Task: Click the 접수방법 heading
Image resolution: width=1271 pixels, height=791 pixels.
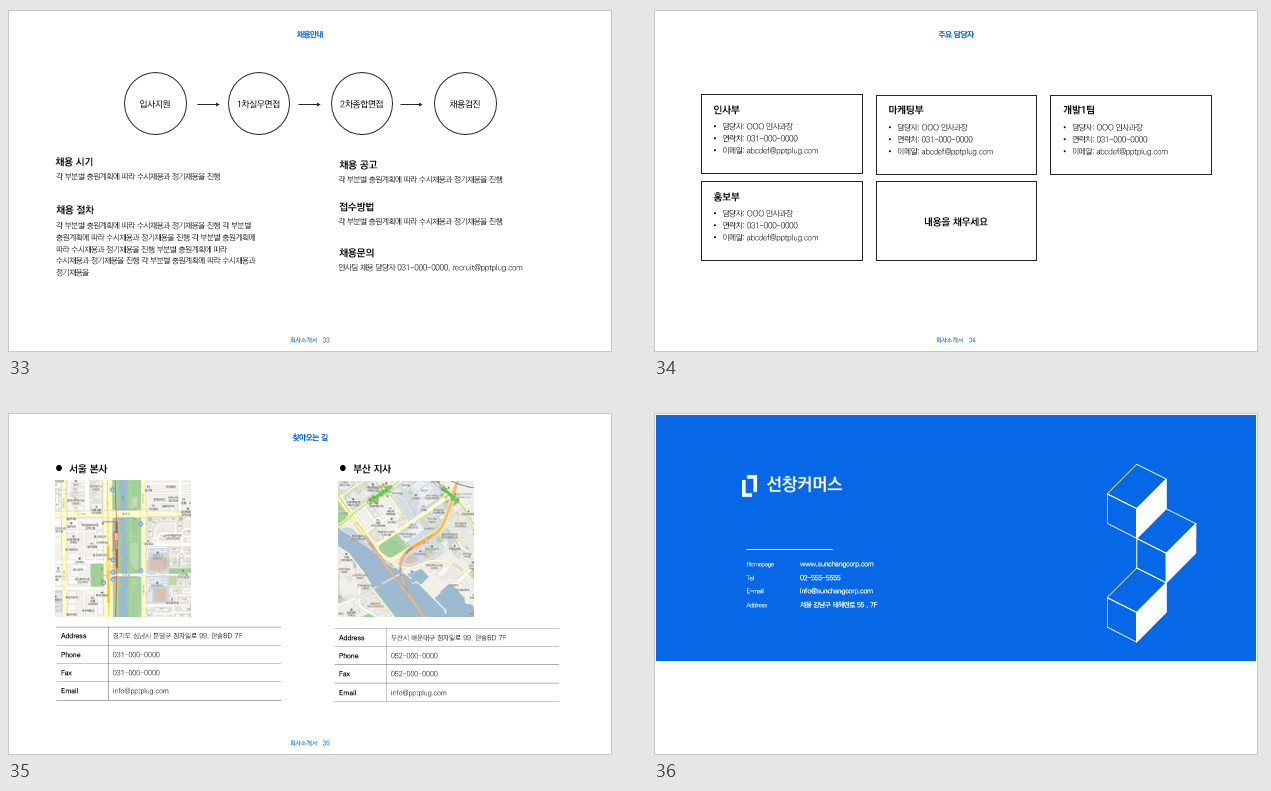Action: pyautogui.click(x=356, y=206)
